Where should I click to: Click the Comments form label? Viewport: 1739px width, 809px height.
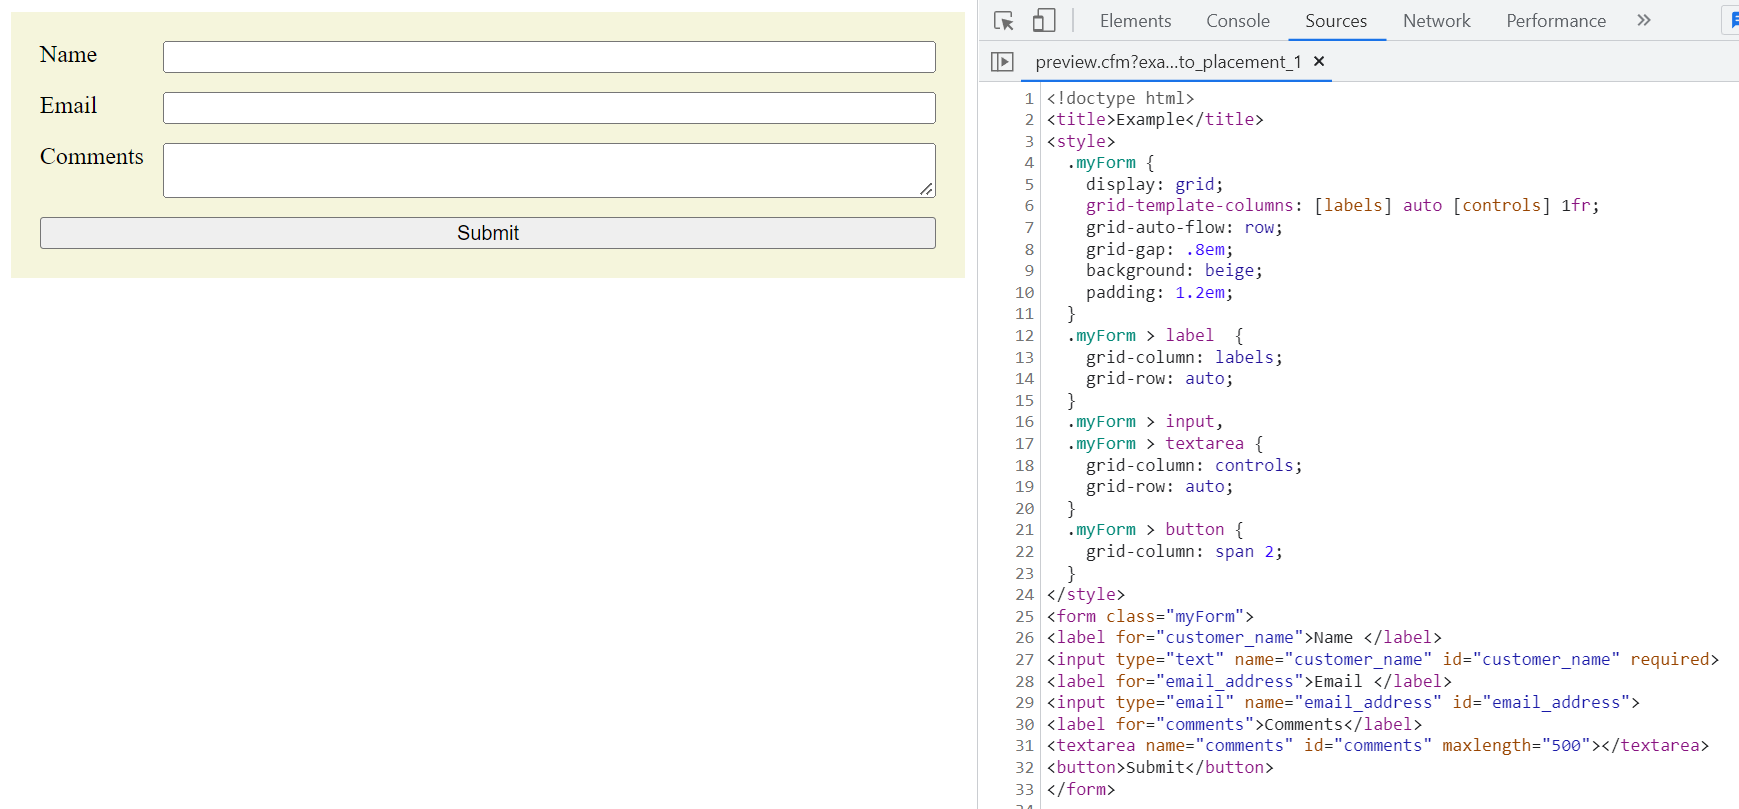92,157
